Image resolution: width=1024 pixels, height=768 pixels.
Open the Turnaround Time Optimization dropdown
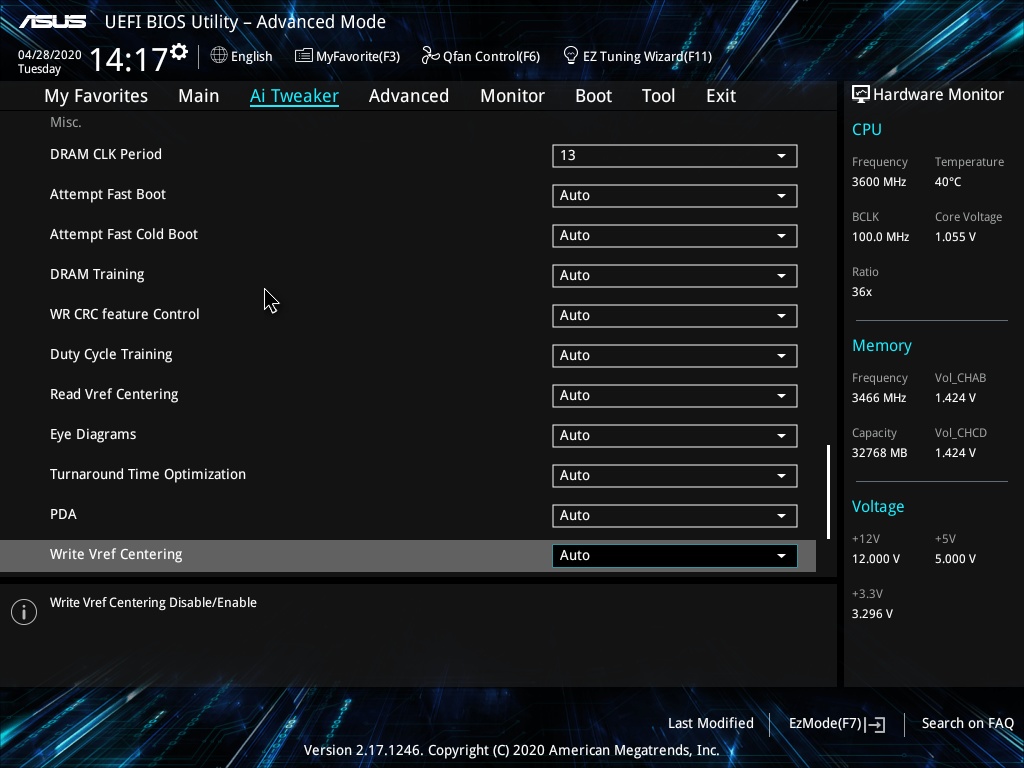675,475
